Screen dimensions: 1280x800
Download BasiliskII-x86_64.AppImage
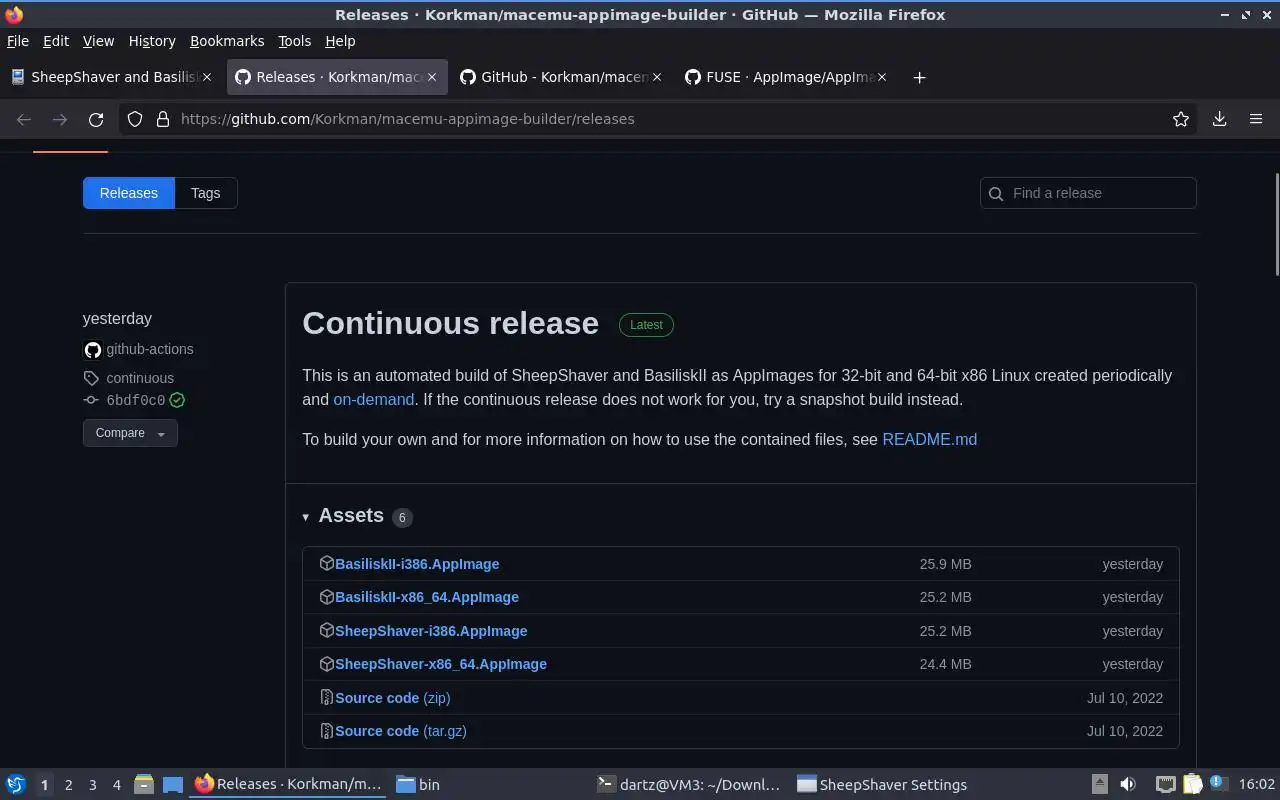click(427, 597)
